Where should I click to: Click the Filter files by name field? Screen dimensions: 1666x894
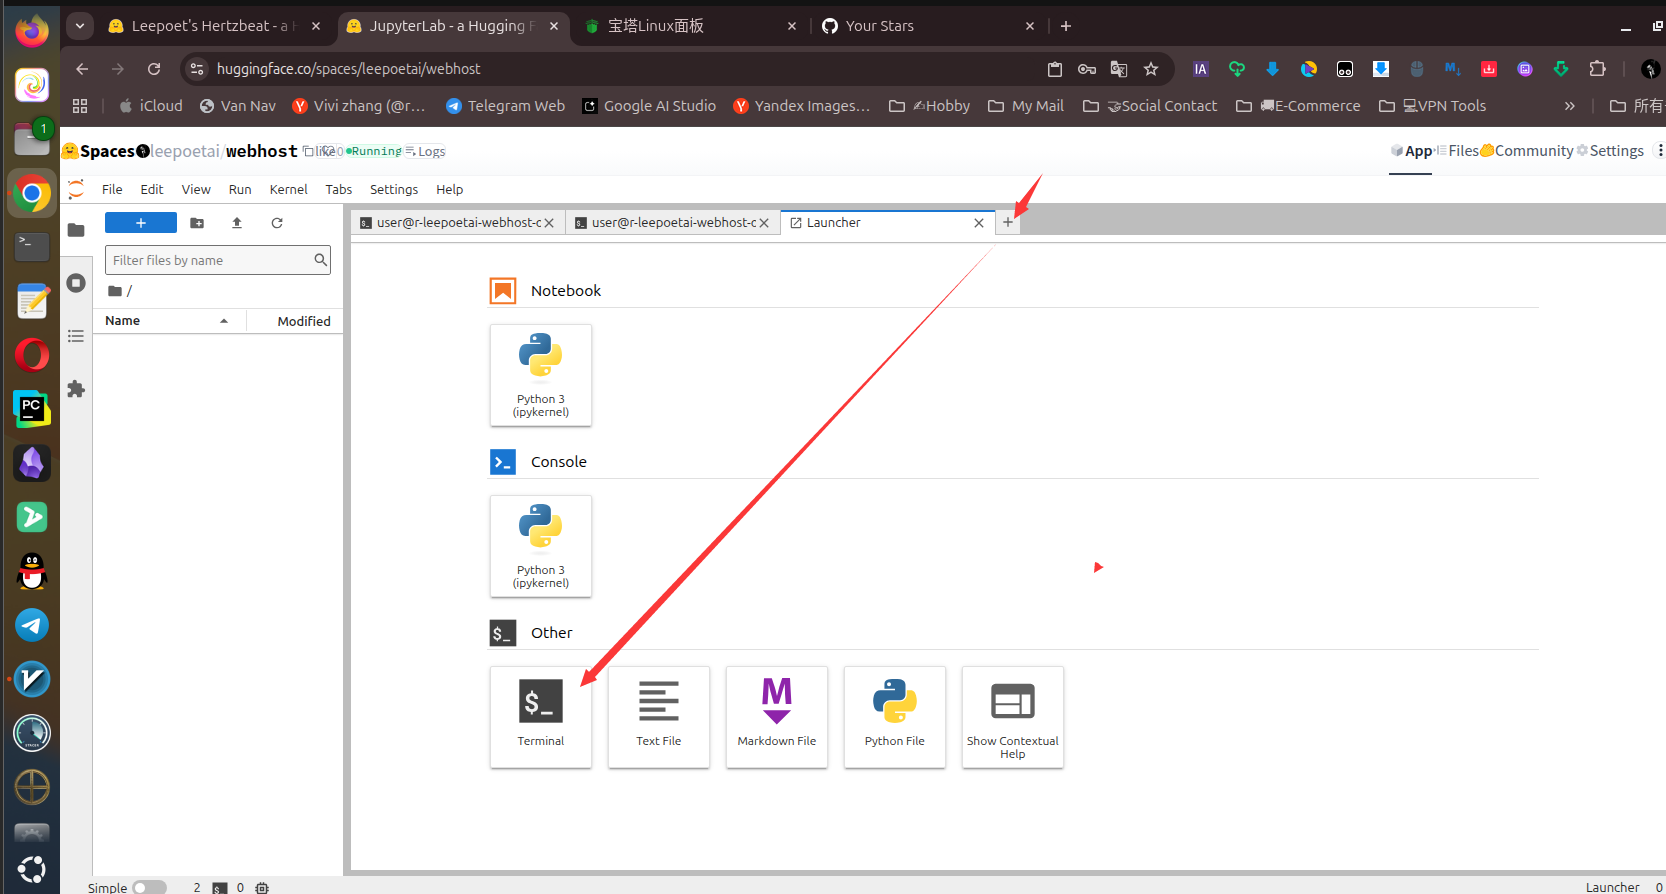210,260
